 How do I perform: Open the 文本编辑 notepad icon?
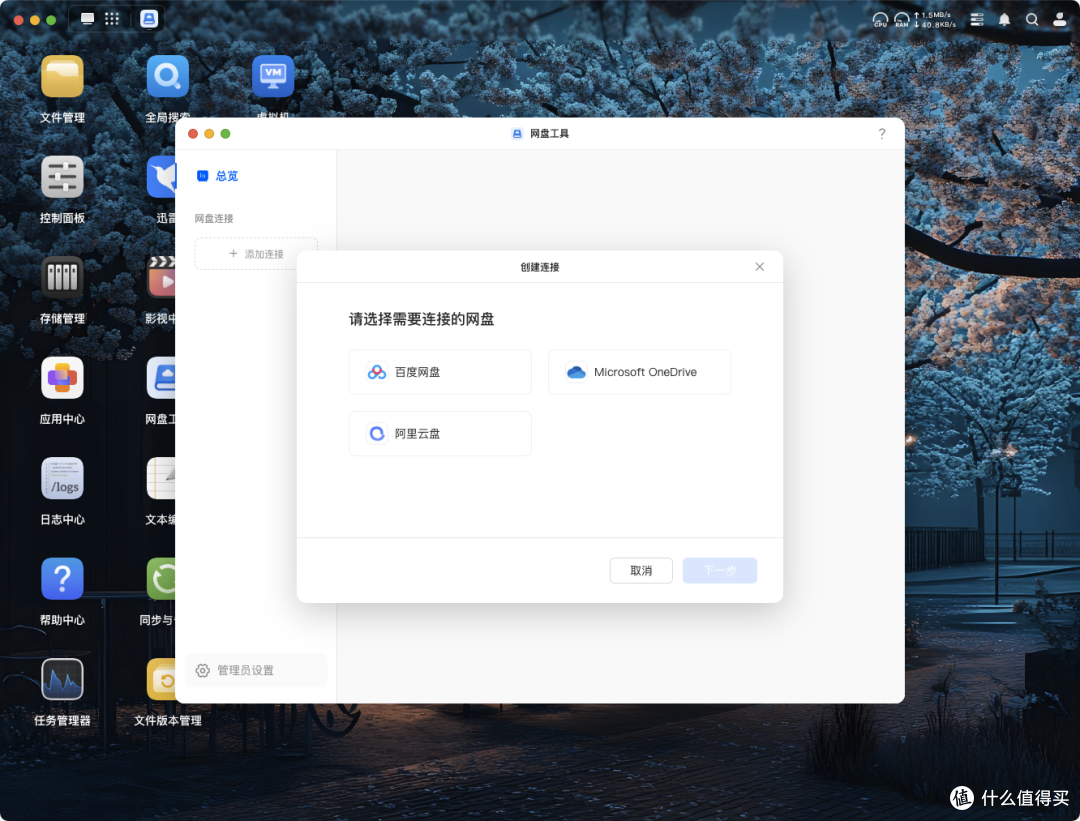(160, 479)
